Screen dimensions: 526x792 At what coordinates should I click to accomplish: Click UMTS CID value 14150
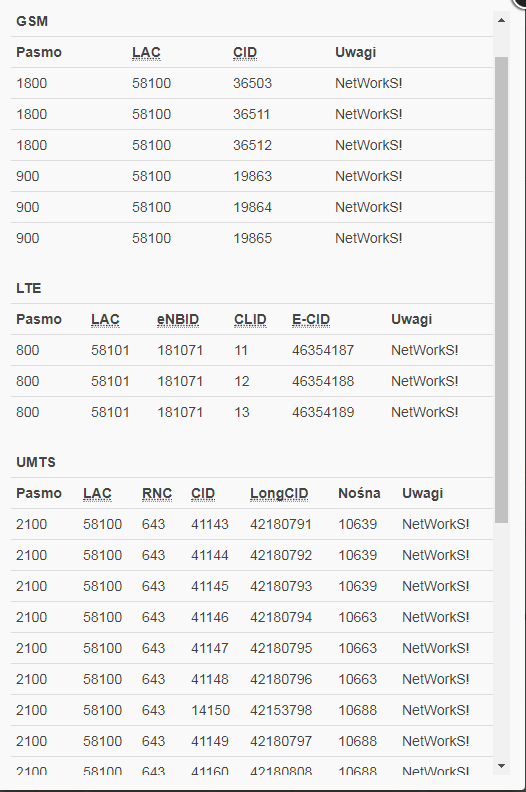(x=210, y=710)
